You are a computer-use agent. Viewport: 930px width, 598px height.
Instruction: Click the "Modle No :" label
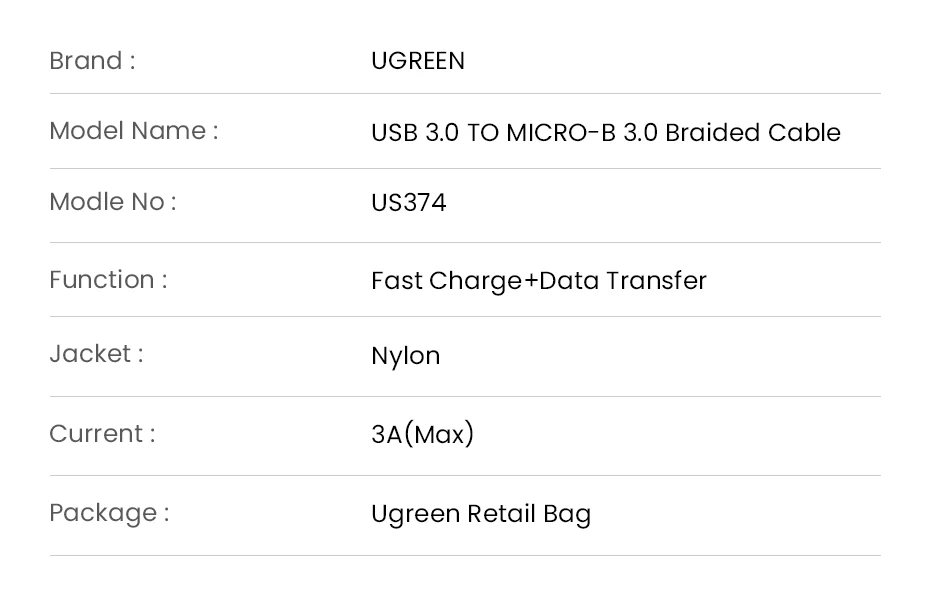[112, 202]
